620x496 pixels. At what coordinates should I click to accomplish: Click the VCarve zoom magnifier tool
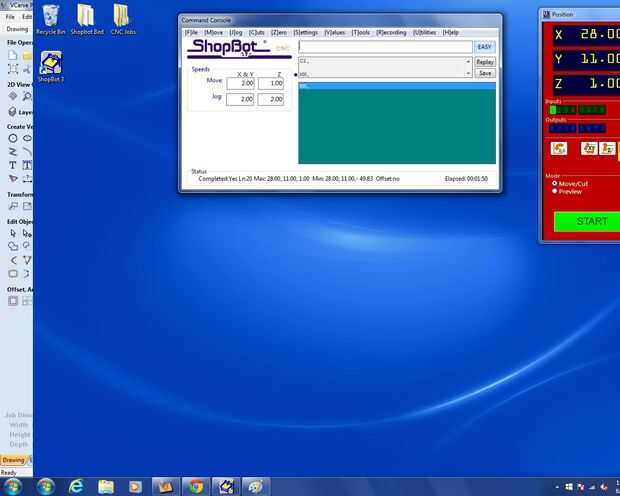[x=27, y=96]
